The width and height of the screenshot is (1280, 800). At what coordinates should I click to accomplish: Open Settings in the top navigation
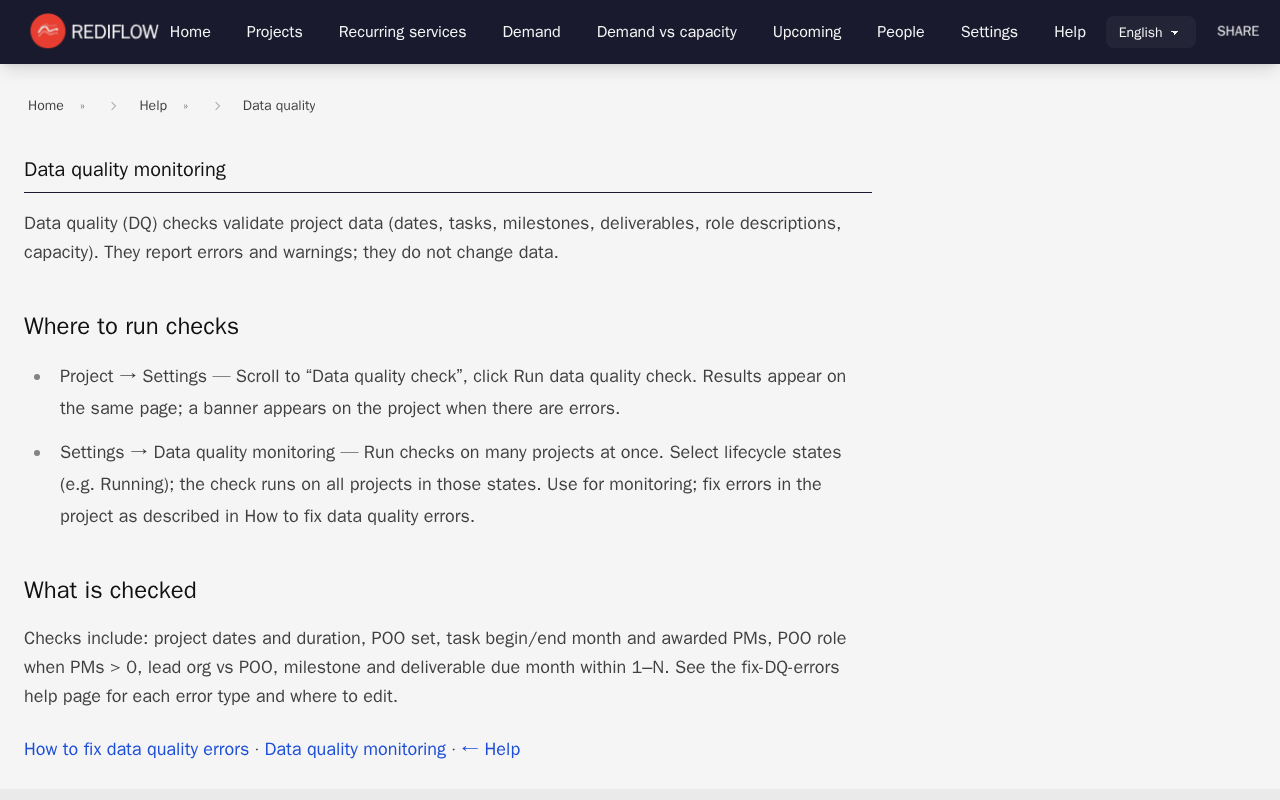988,32
